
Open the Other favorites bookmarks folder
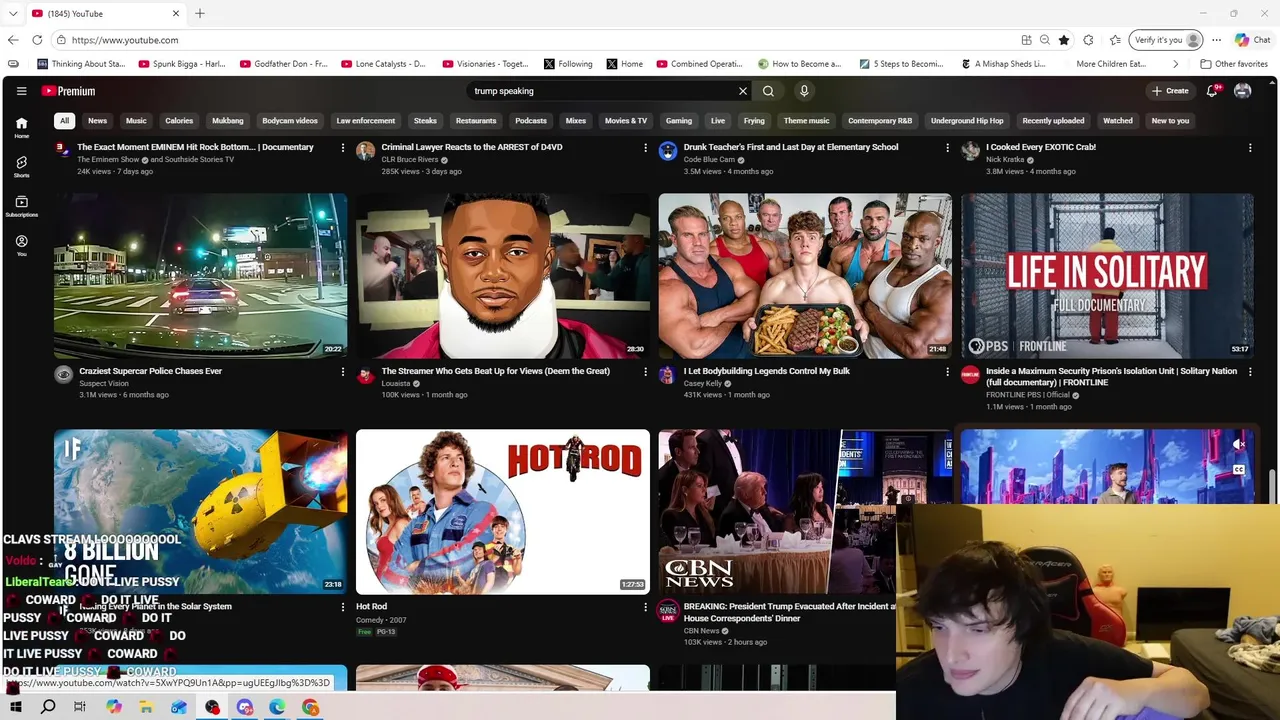coord(1234,64)
